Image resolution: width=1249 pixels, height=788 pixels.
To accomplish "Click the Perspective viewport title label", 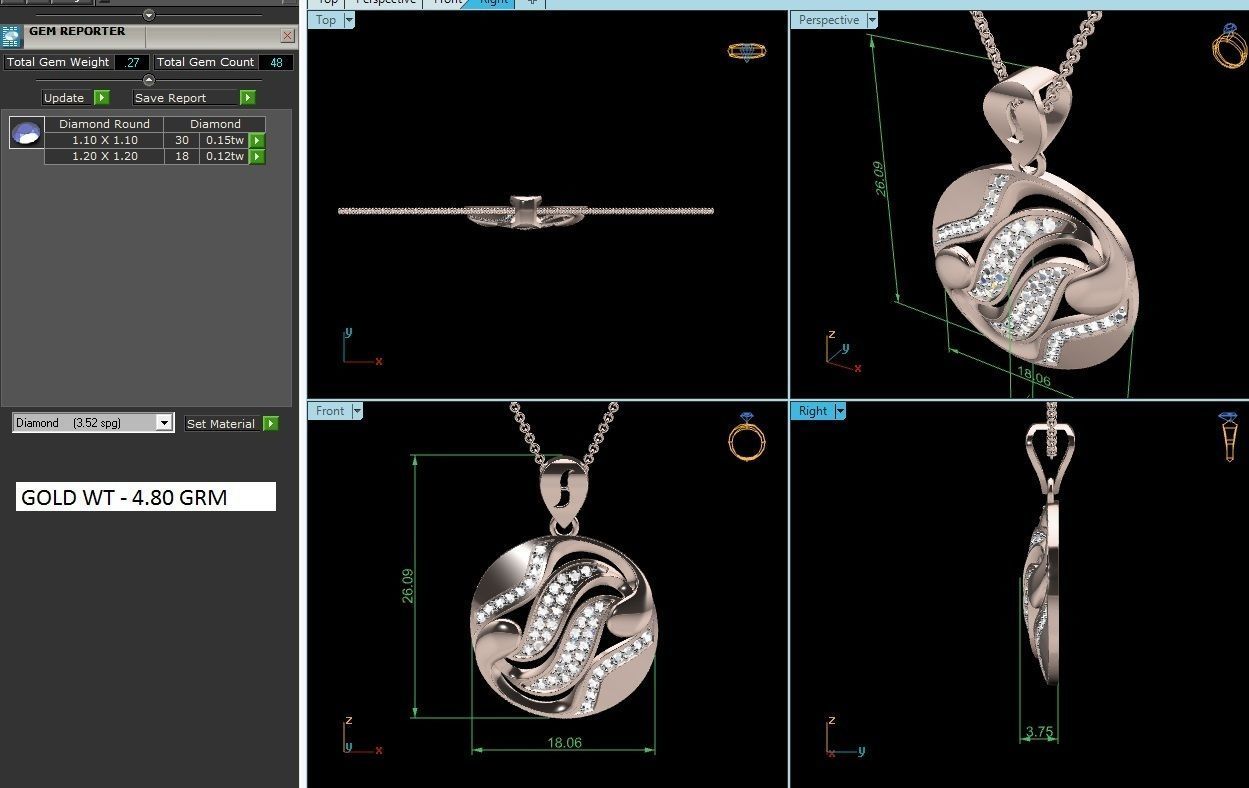I will tap(829, 20).
